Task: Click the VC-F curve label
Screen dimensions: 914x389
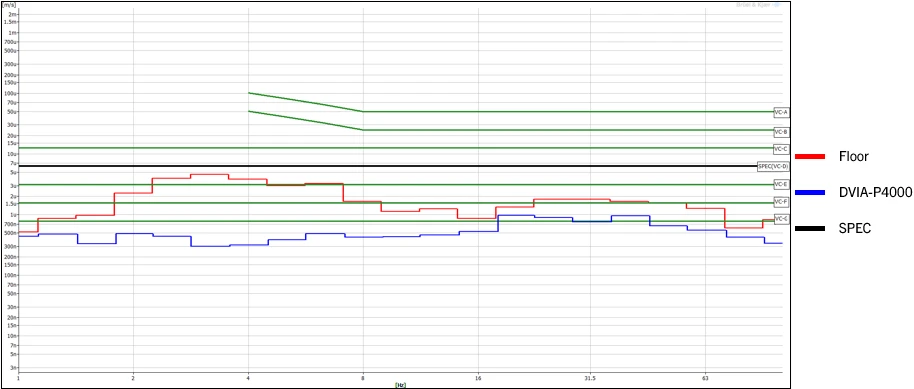Action: pyautogui.click(x=781, y=202)
